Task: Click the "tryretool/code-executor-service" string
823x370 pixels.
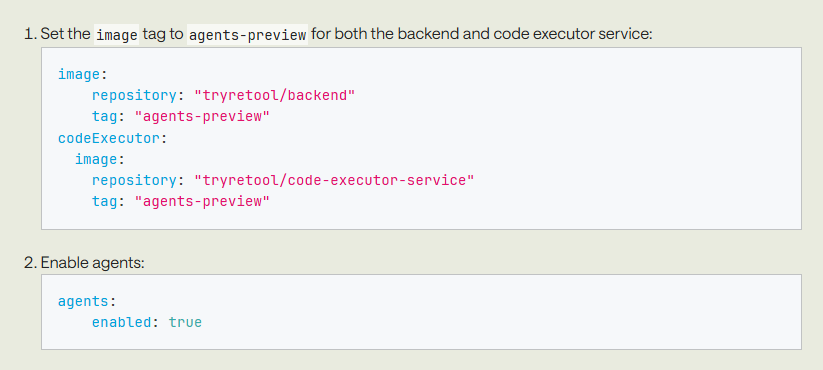Action: pos(334,180)
